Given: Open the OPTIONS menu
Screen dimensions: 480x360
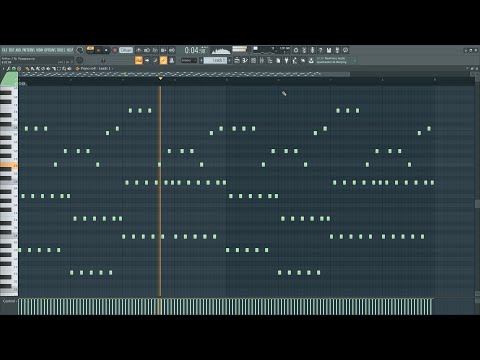Looking at the screenshot, I should 50,50.
